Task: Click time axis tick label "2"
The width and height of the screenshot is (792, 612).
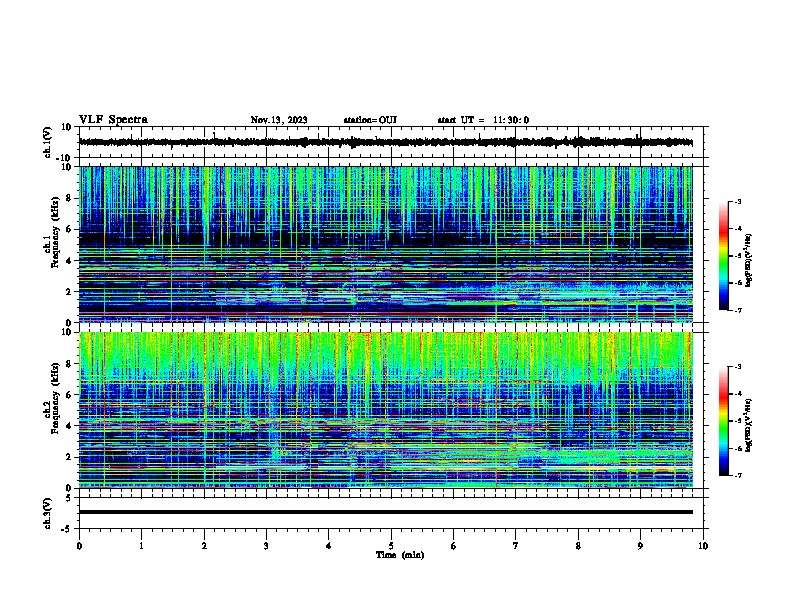Action: 204,546
